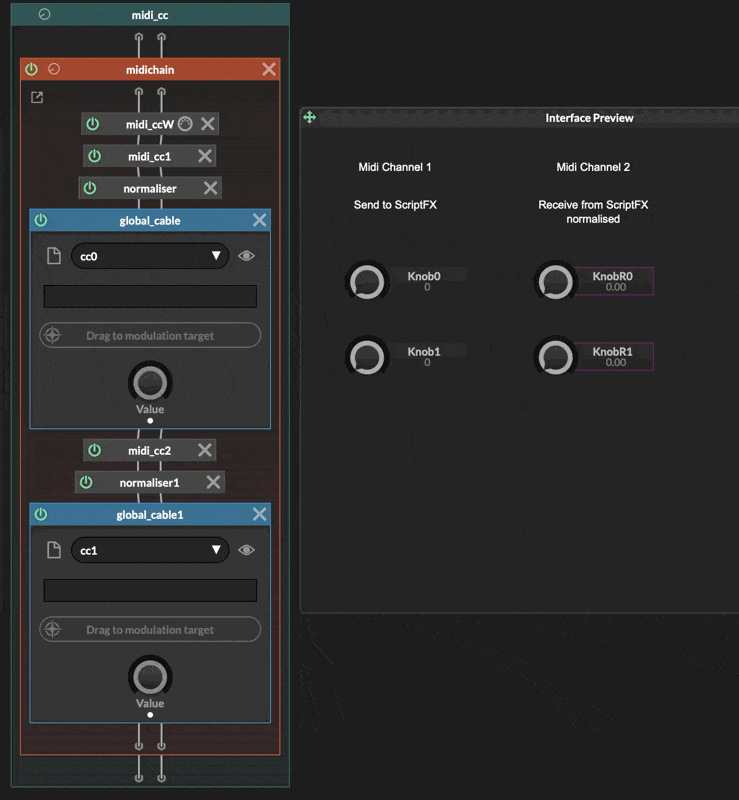Click the Knob0 knob in Interface Preview
739x800 pixels.
[x=367, y=281]
